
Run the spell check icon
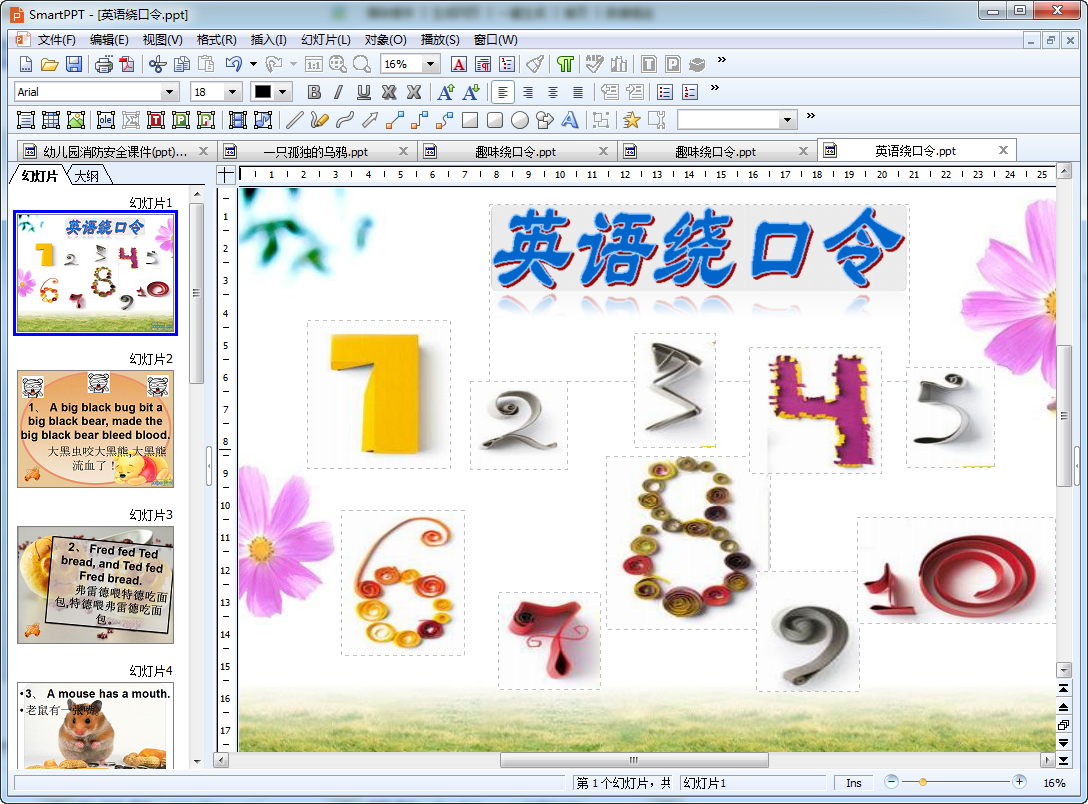pos(594,65)
